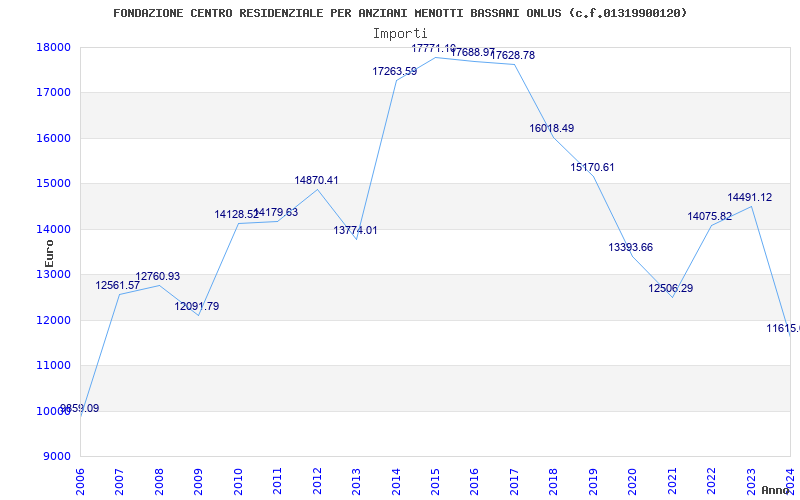Click x-axis year 2007
800x500 pixels.
(119, 482)
